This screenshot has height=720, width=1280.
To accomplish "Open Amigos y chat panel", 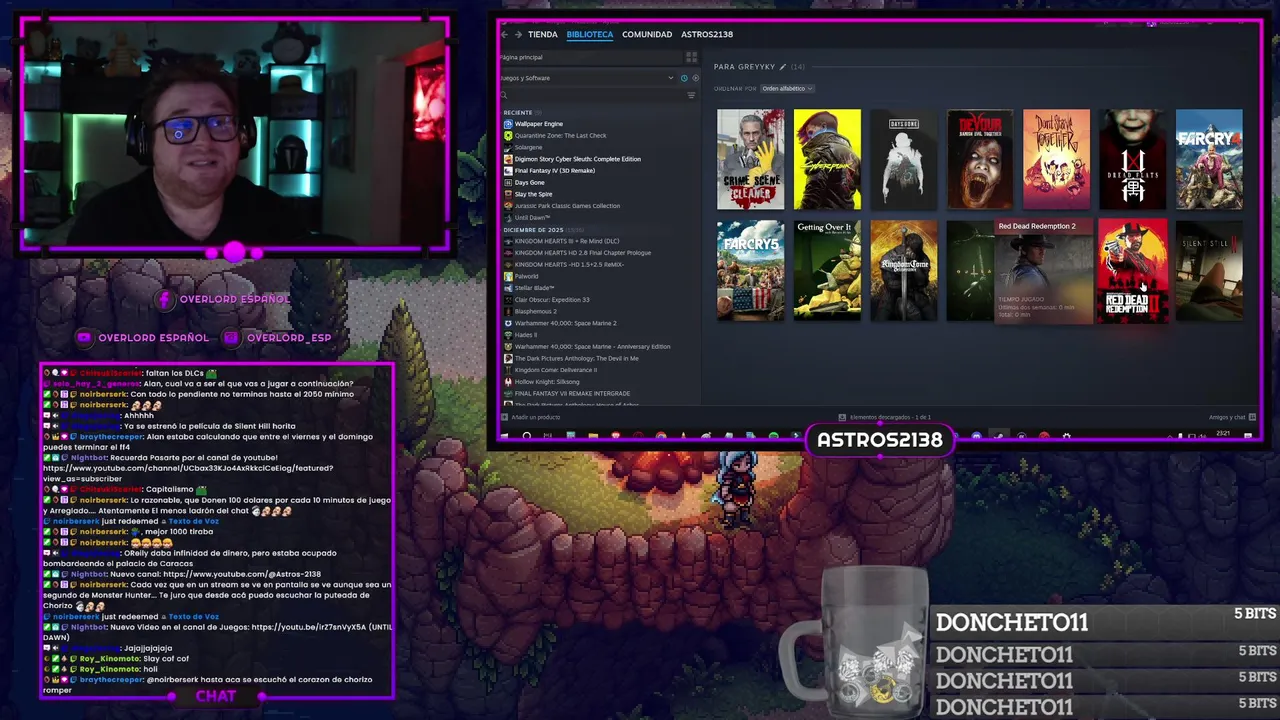I will 1232,417.
